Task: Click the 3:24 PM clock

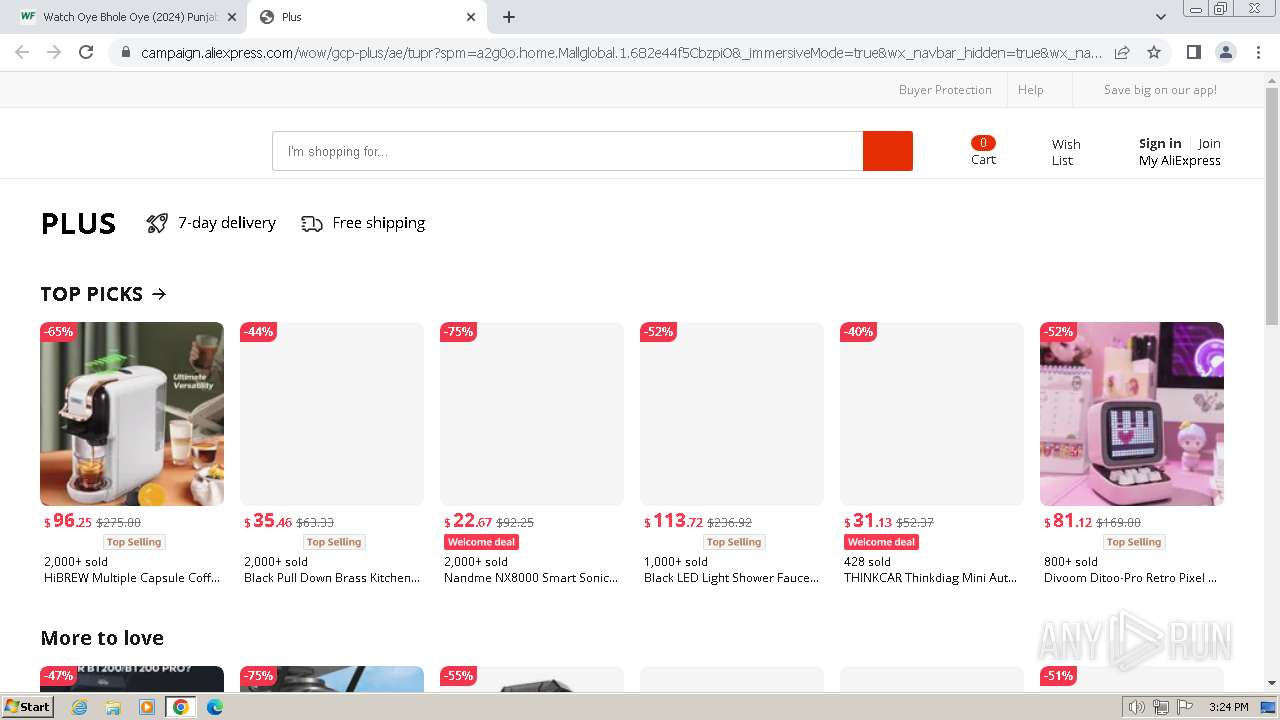Action: click(1228, 707)
